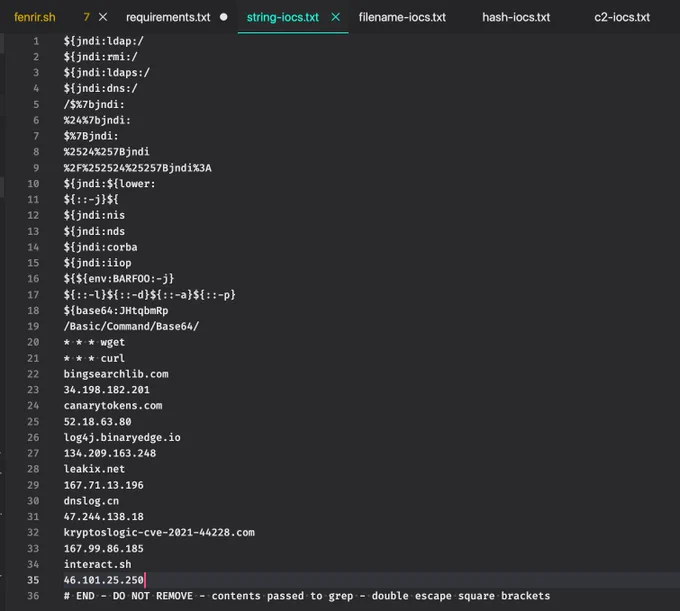This screenshot has width=680, height=611.
Task: Click the '* * * curl' line
Action: click(x=94, y=358)
